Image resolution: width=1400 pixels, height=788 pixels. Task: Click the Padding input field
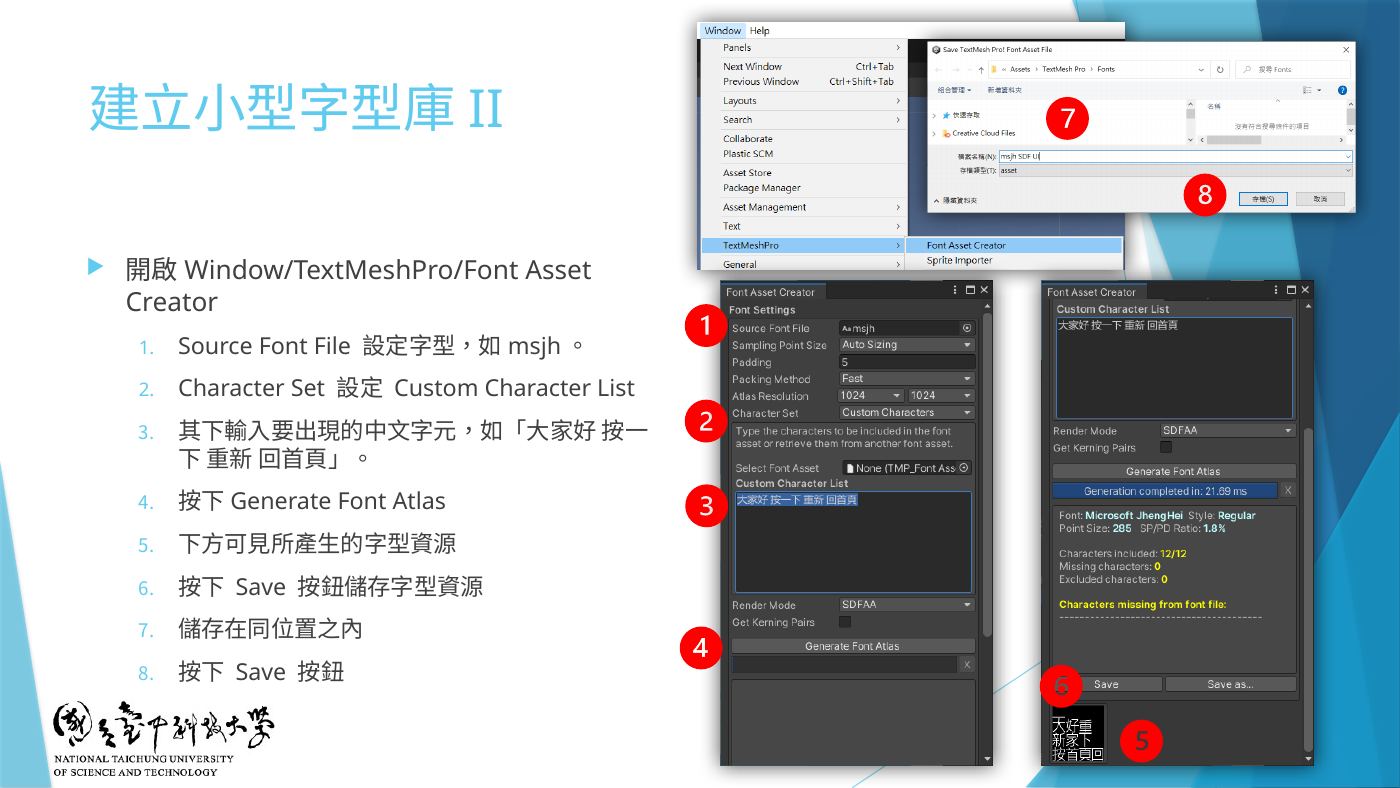coord(906,362)
